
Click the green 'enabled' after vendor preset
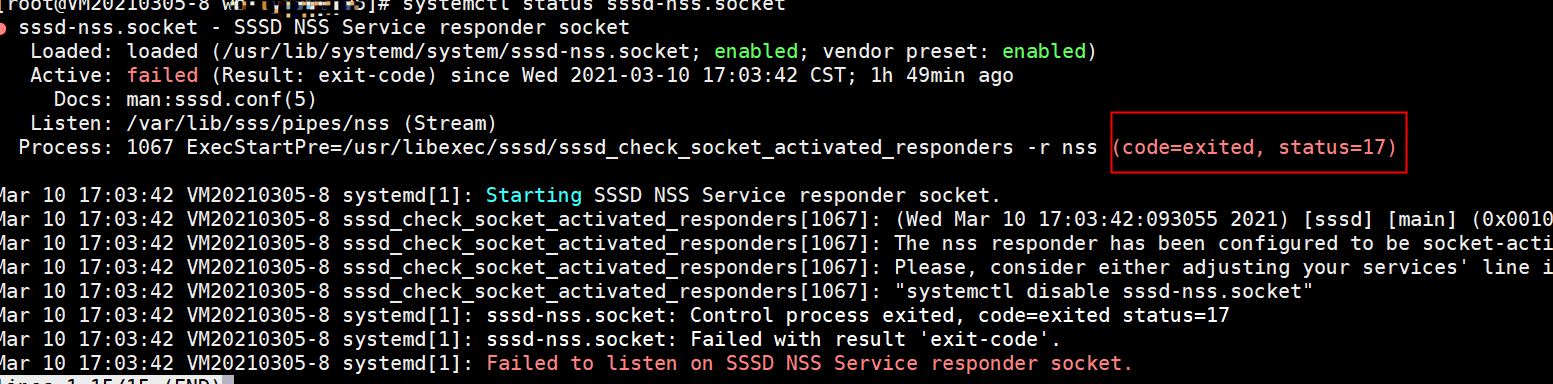[x=1044, y=52]
